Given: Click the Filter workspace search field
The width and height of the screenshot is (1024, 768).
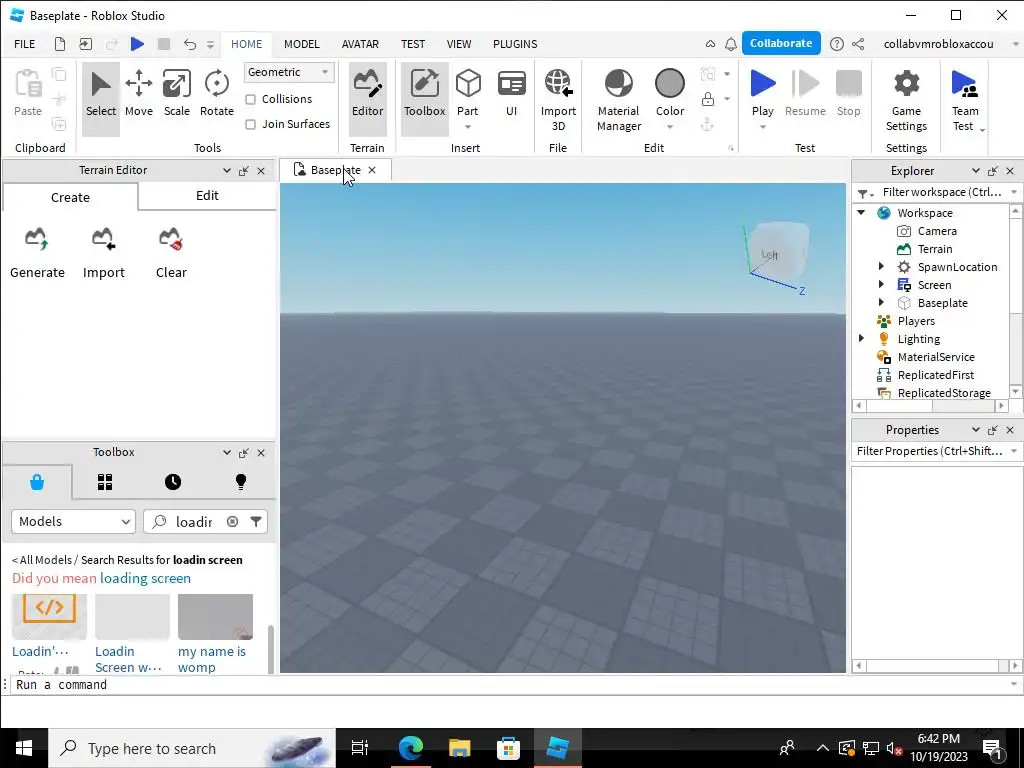Looking at the screenshot, I should tap(941, 192).
